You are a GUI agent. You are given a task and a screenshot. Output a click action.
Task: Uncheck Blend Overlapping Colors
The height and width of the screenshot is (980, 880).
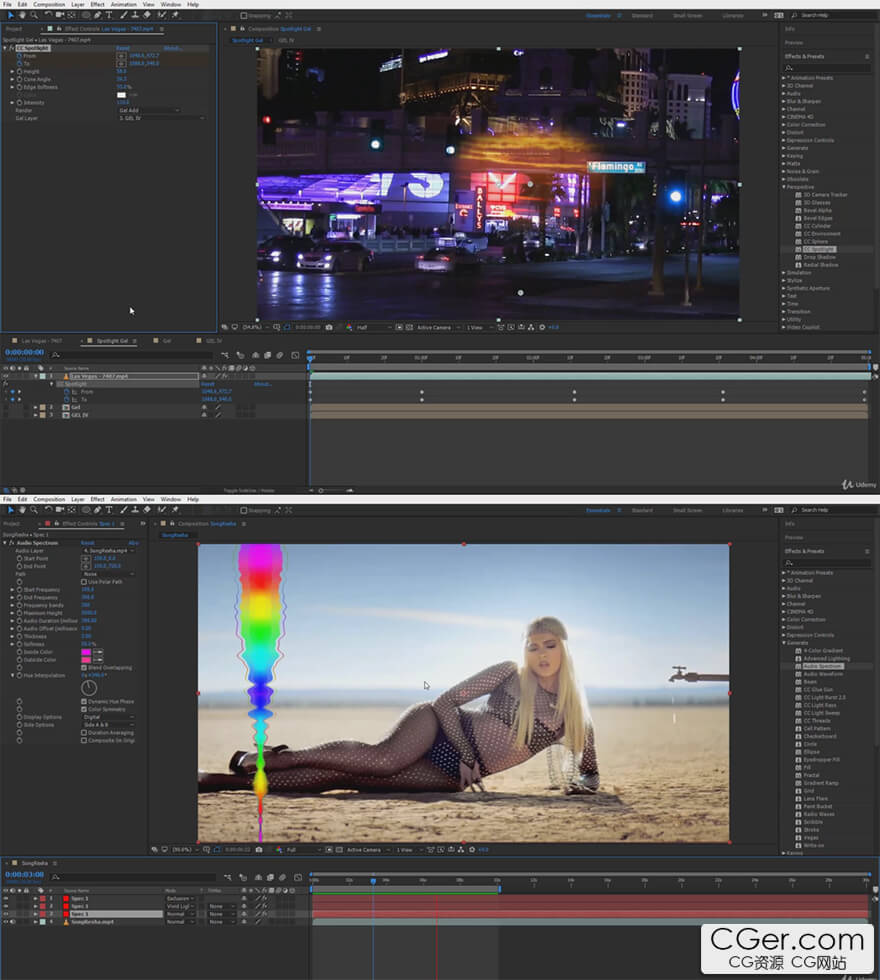[84, 668]
